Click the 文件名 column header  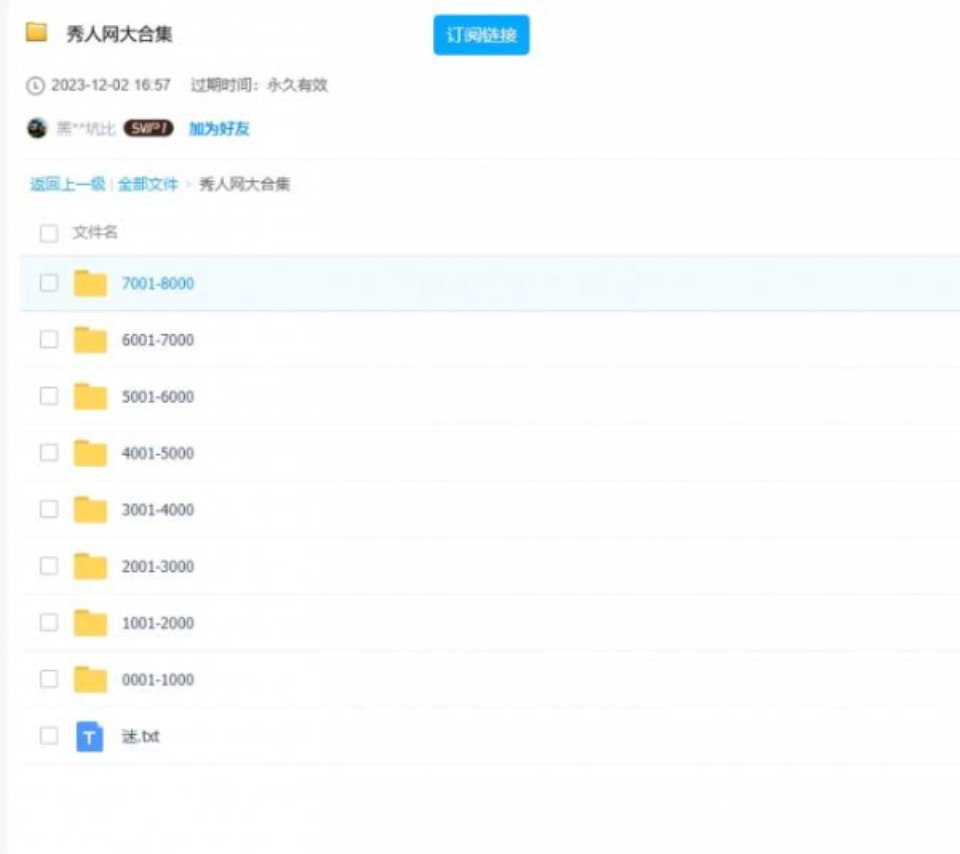[x=95, y=232]
